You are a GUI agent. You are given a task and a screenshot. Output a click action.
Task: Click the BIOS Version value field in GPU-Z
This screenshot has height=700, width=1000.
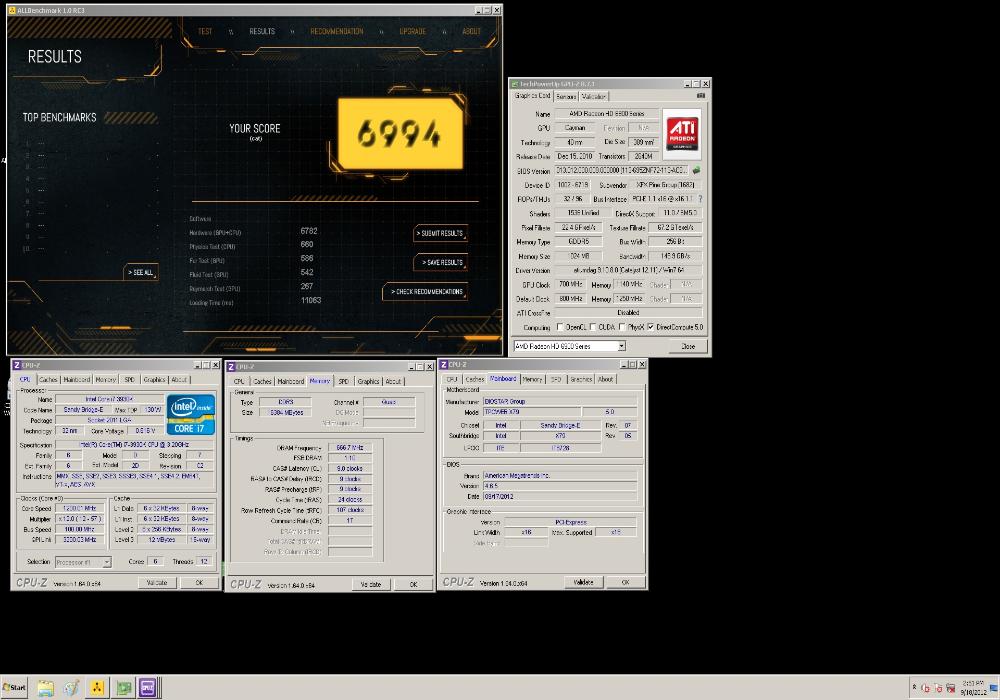622,170
